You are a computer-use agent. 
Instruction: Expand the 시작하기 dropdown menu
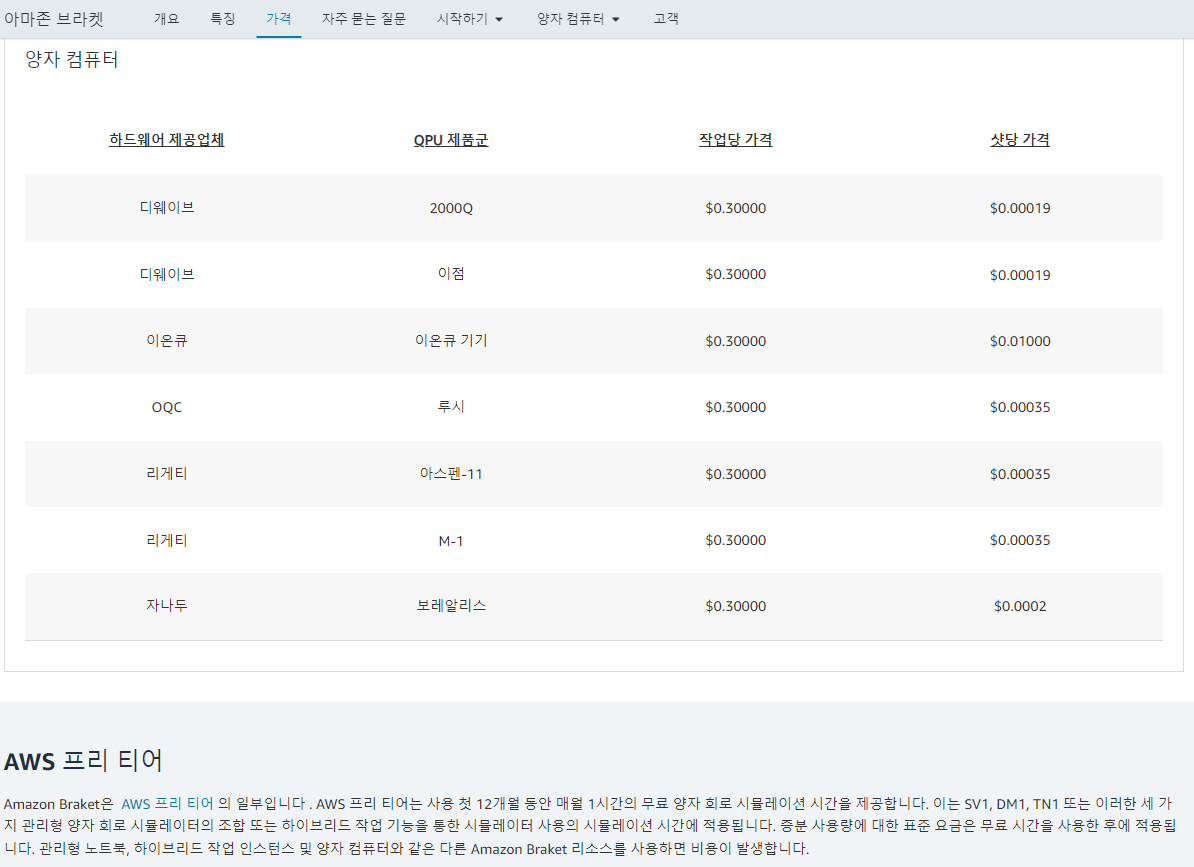[470, 18]
